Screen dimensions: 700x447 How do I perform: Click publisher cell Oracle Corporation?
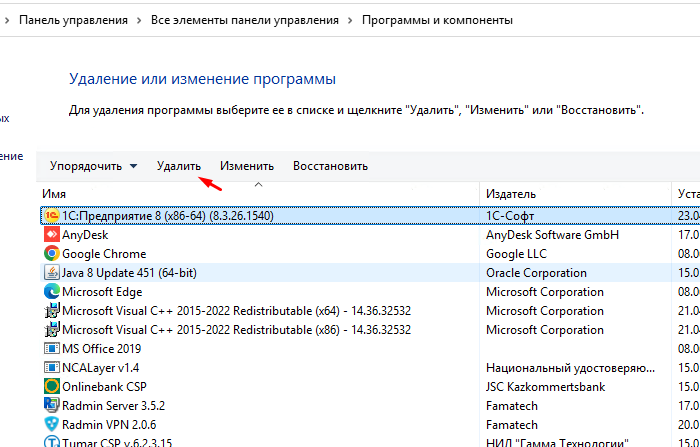pyautogui.click(x=536, y=273)
